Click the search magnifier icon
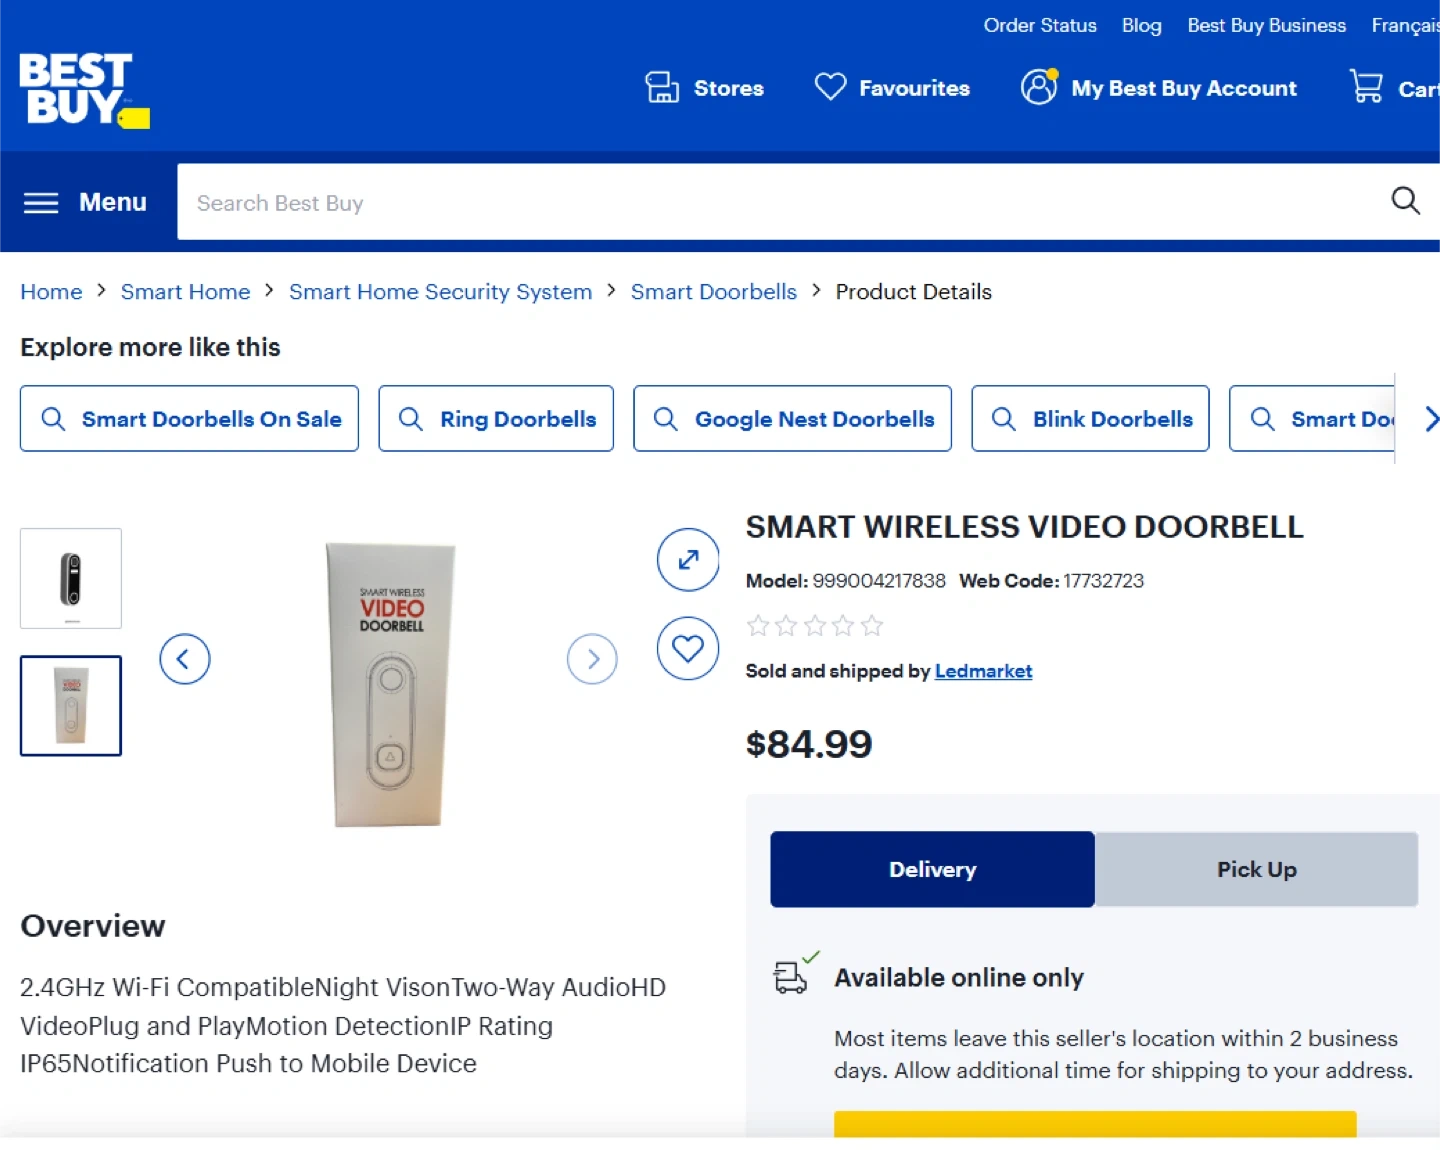1440x1150 pixels. 1405,201
